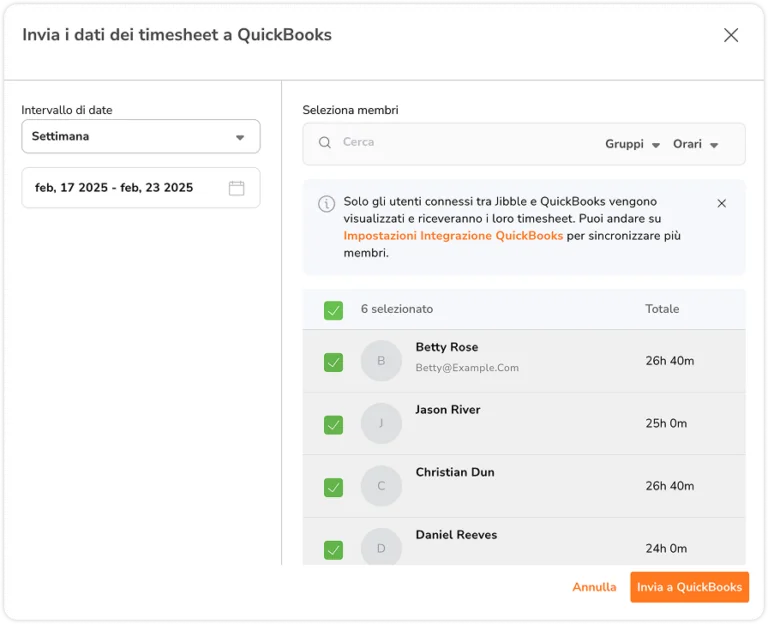Click Jason River's avatar
The height and width of the screenshot is (624, 768).
click(x=381, y=423)
